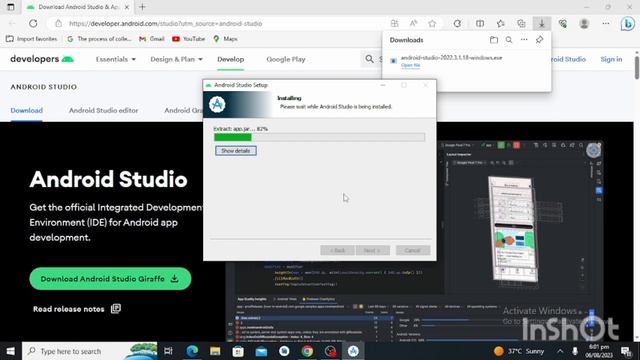Open Task View on taskbar
The width and height of the screenshot is (640, 360).
[x=168, y=351]
